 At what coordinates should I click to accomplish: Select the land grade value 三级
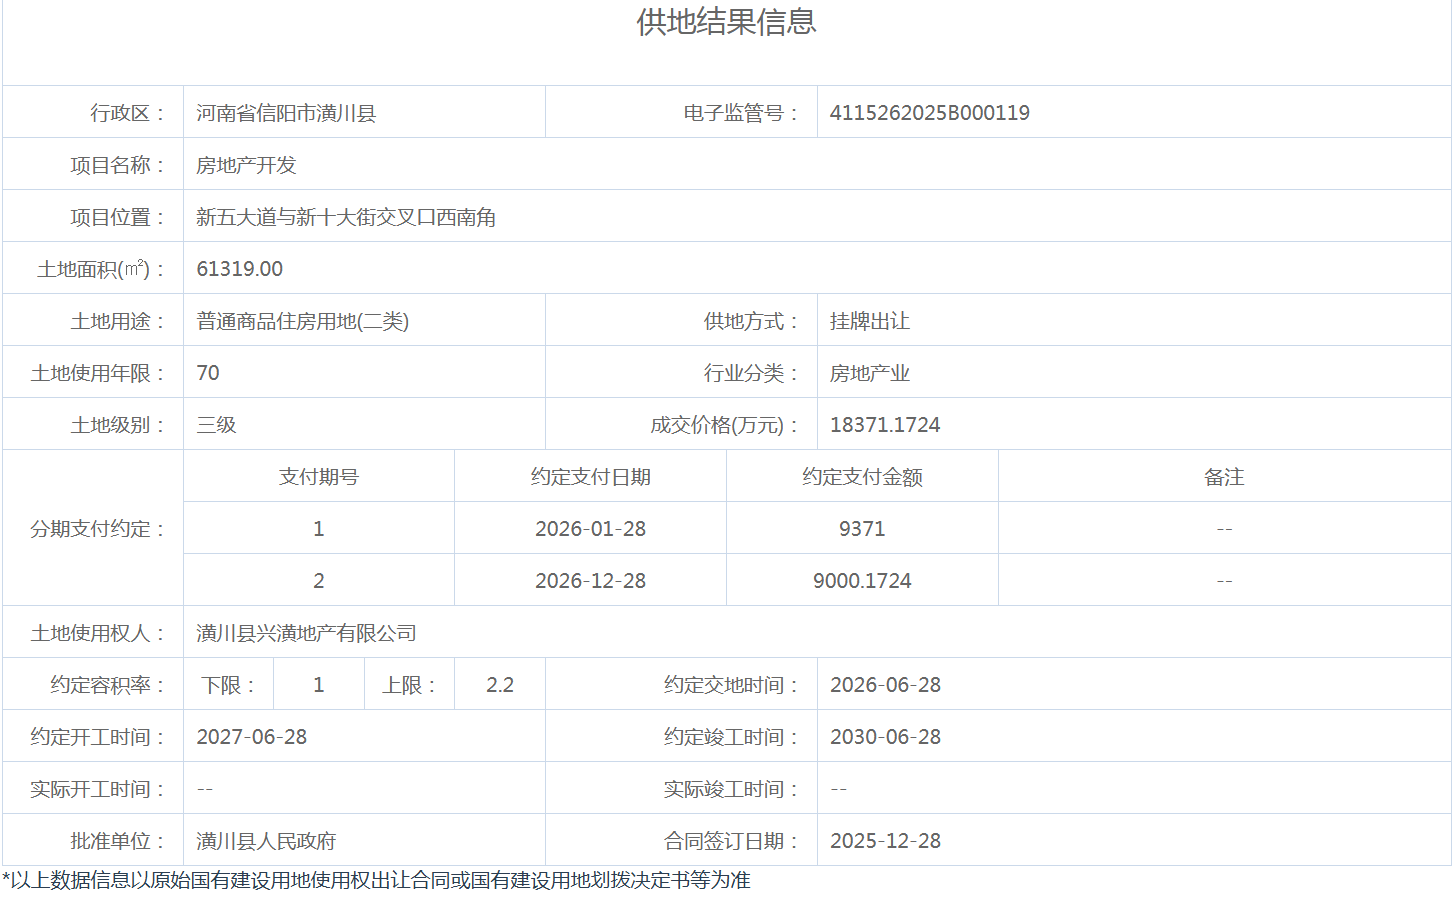point(216,425)
